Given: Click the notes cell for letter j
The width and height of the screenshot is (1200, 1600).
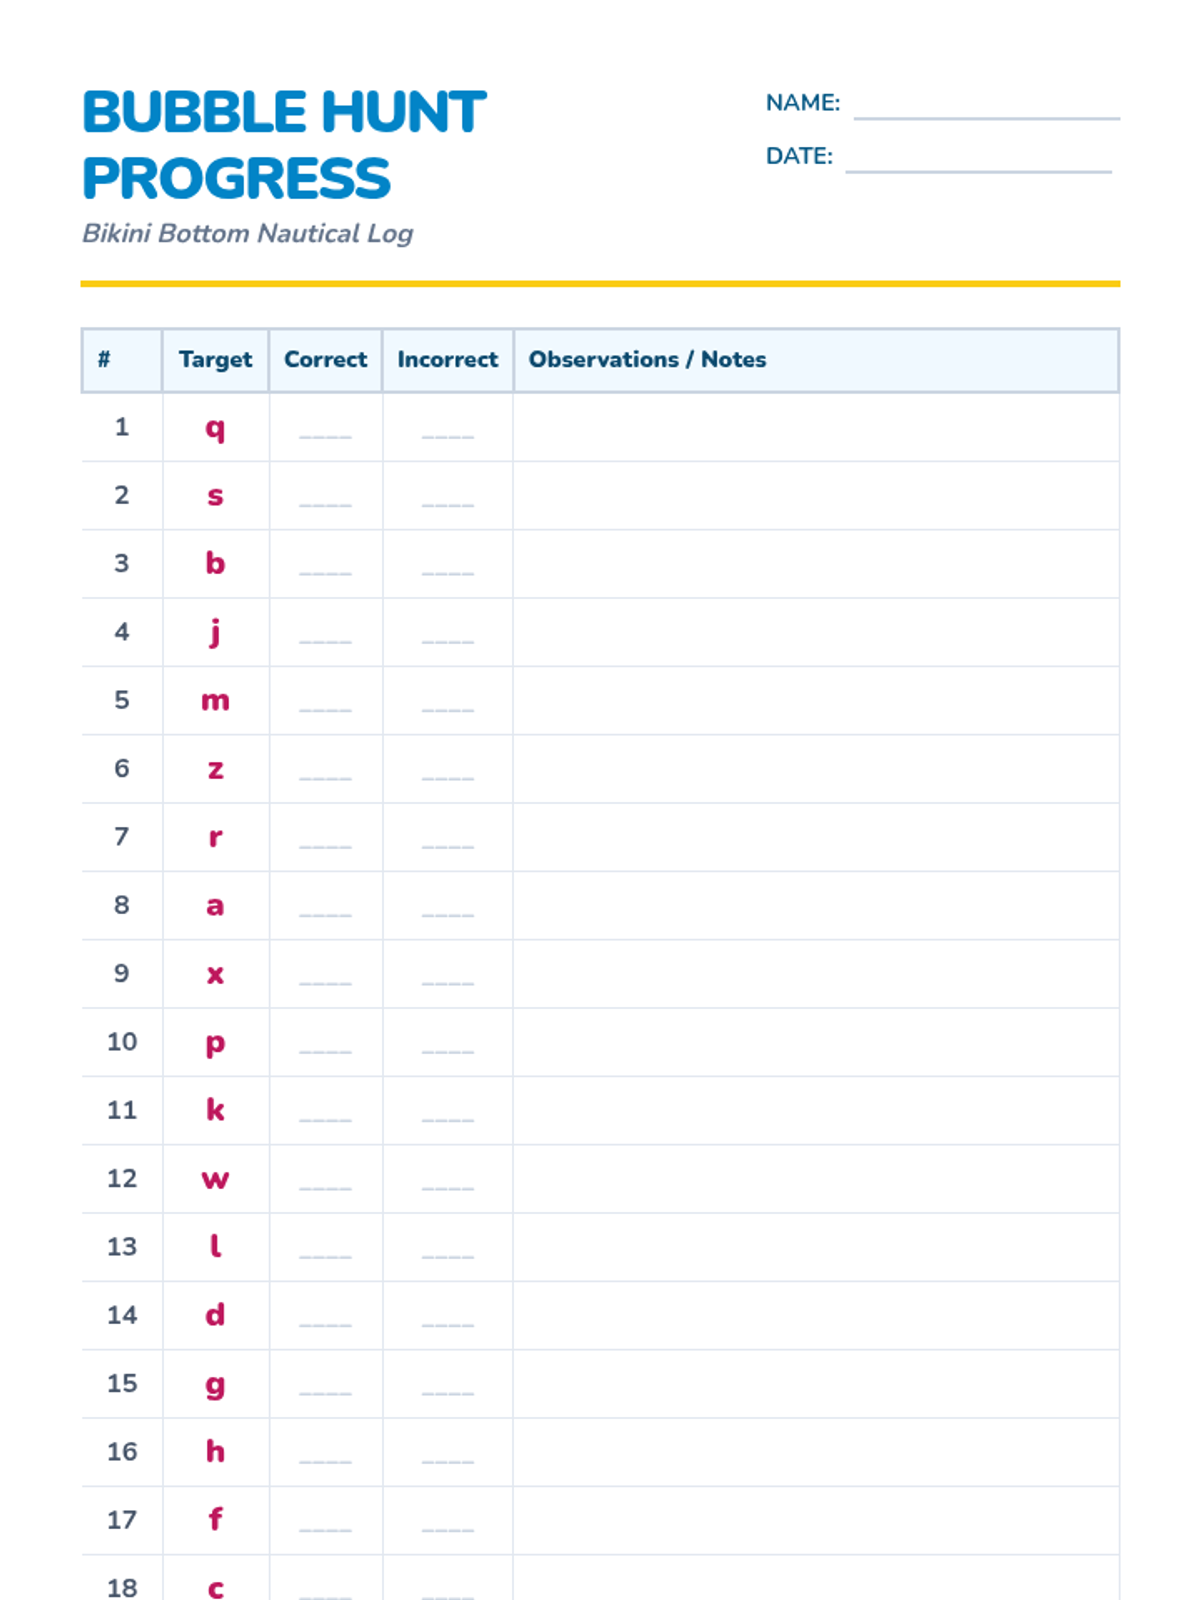Looking at the screenshot, I should [815, 633].
